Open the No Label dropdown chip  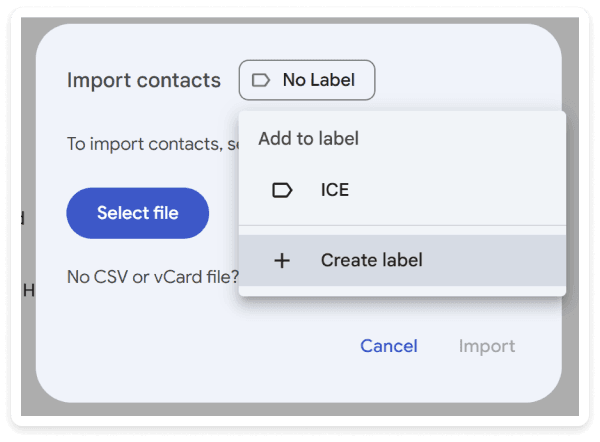click(x=307, y=80)
